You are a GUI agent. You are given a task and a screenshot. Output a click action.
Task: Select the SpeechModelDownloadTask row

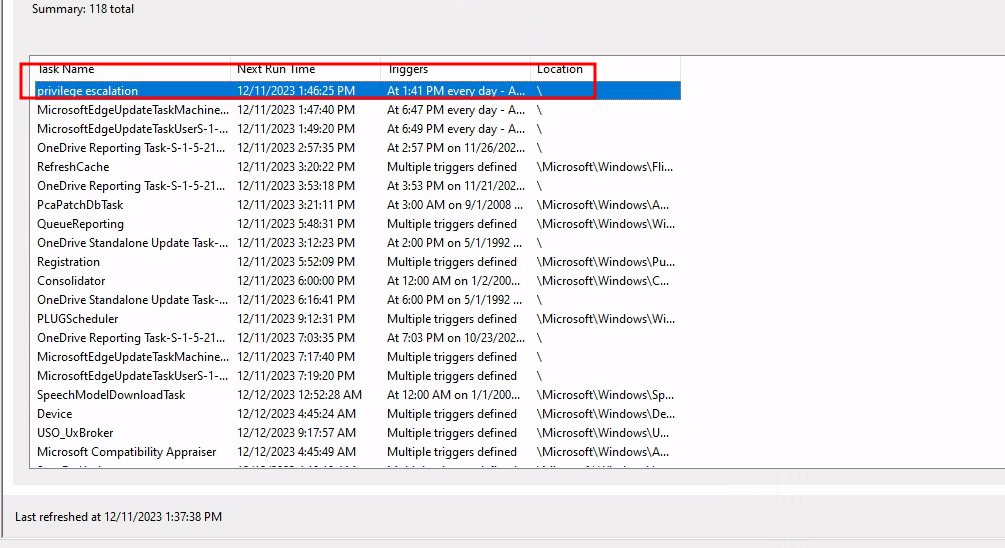111,395
